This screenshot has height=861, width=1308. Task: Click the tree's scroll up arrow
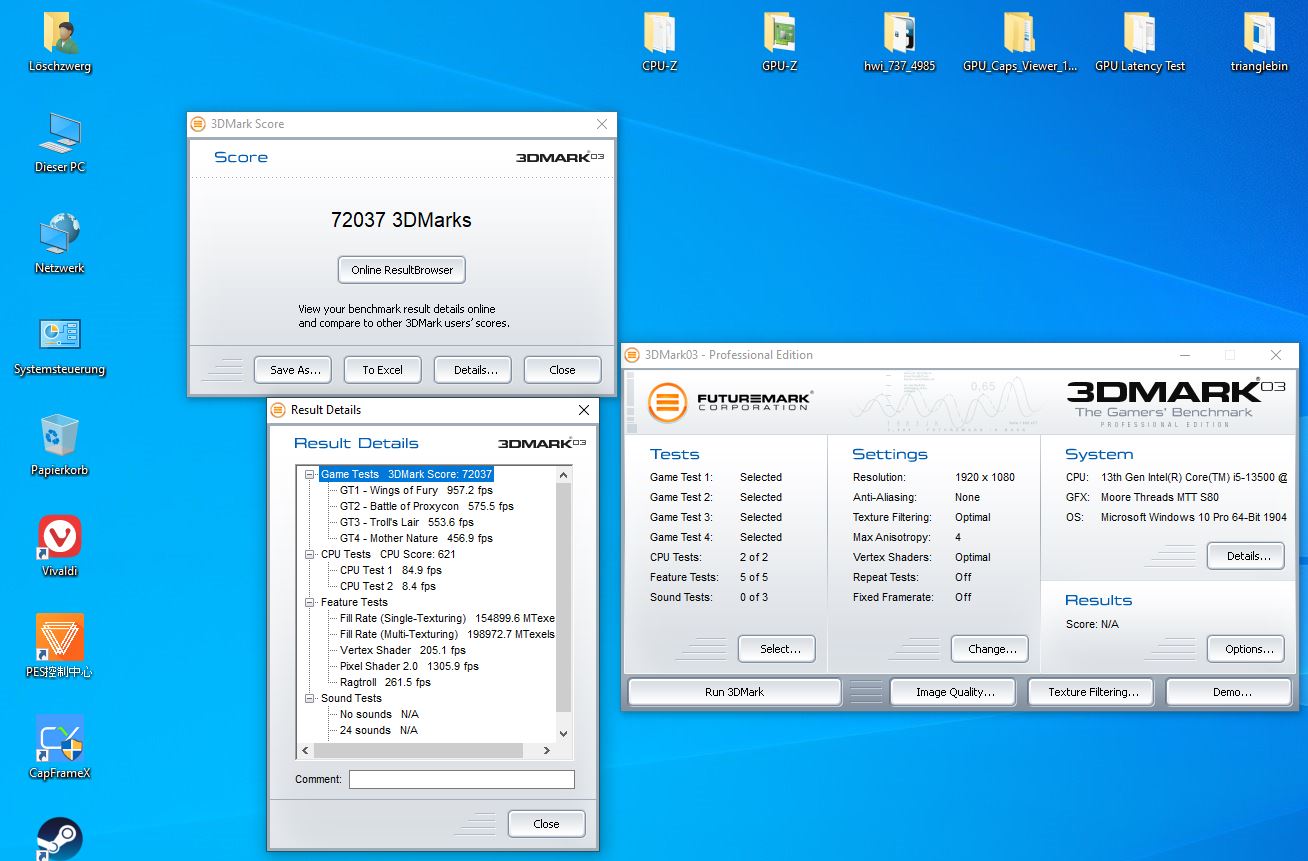tap(563, 475)
